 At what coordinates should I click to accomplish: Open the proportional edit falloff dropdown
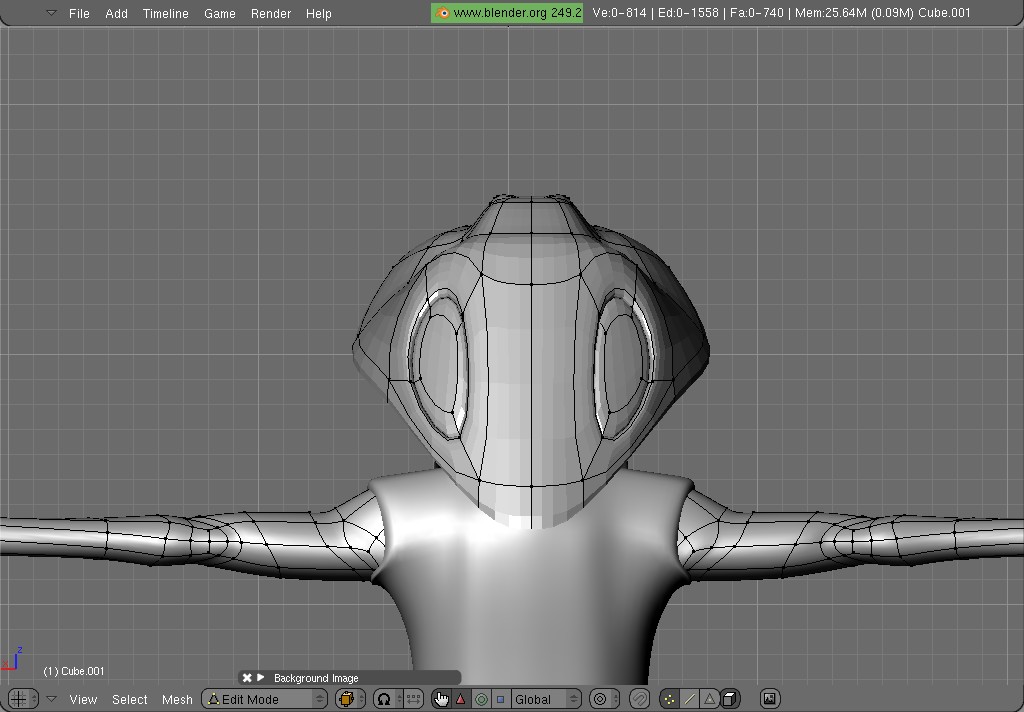coord(603,699)
